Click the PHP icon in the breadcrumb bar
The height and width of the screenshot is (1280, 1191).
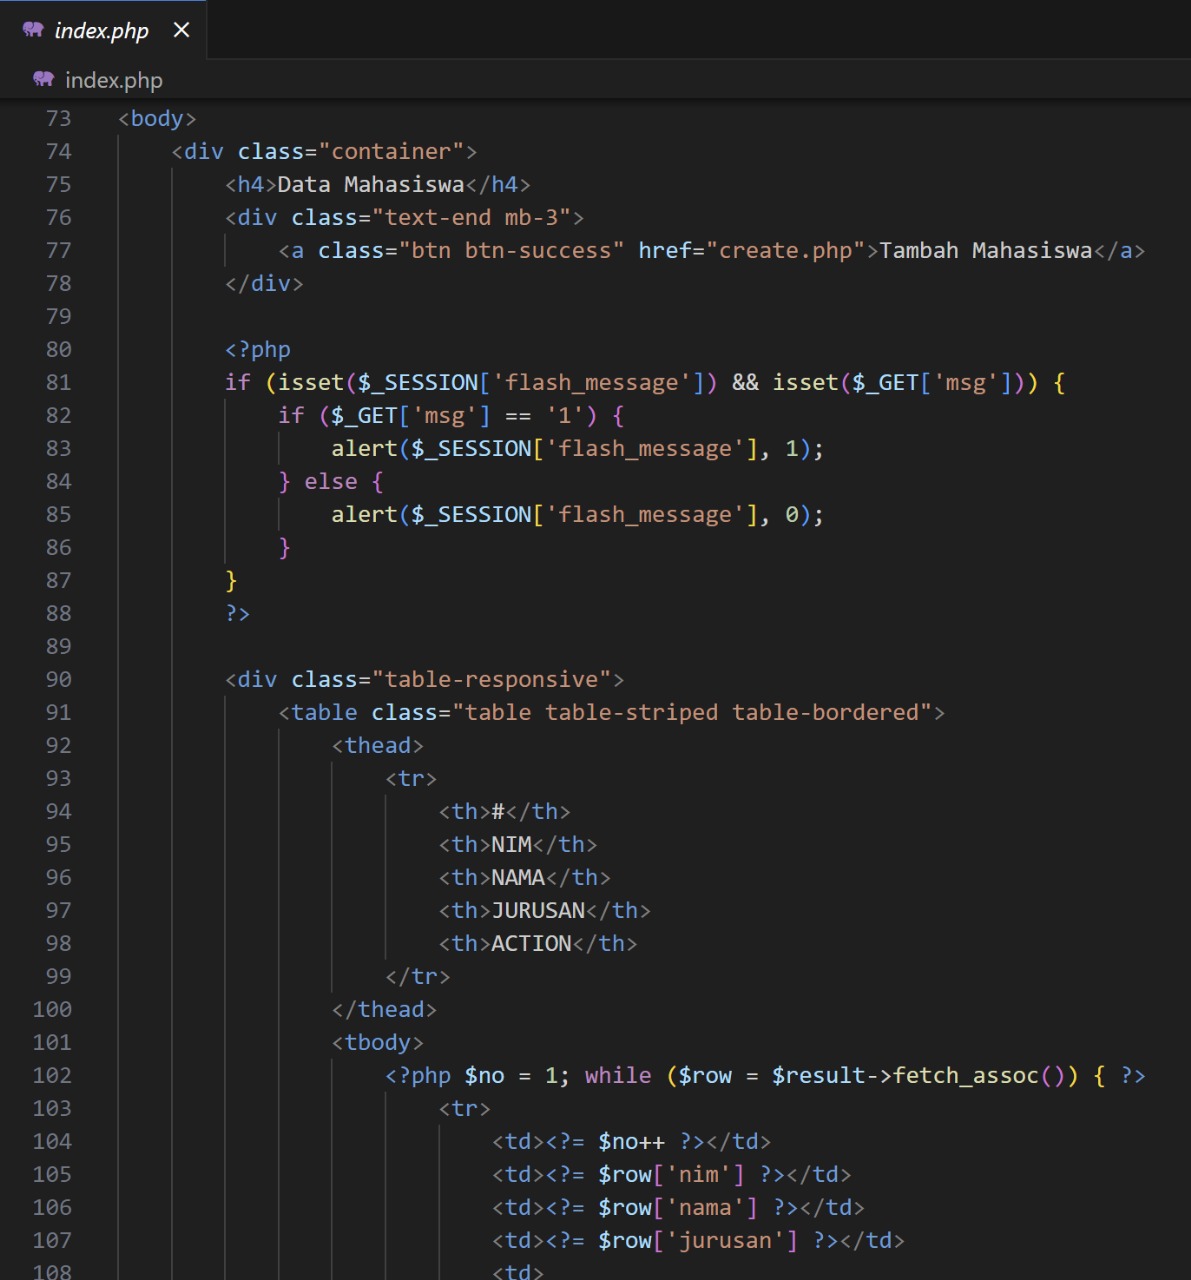(x=43, y=79)
